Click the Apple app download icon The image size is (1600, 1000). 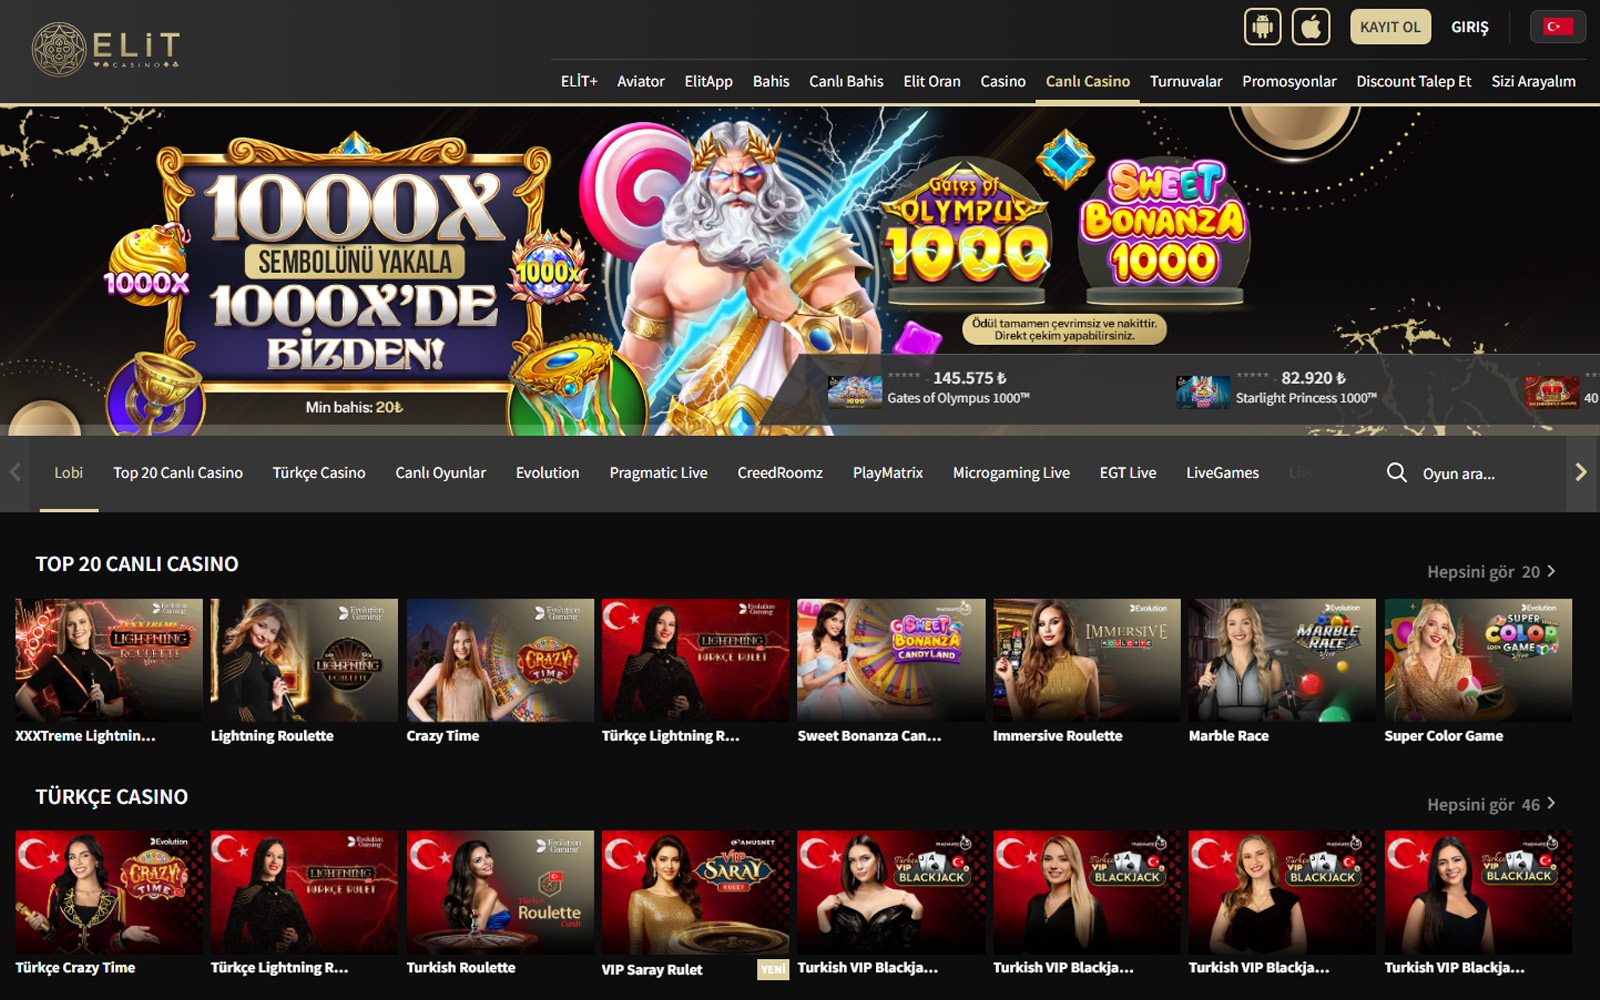[1310, 26]
